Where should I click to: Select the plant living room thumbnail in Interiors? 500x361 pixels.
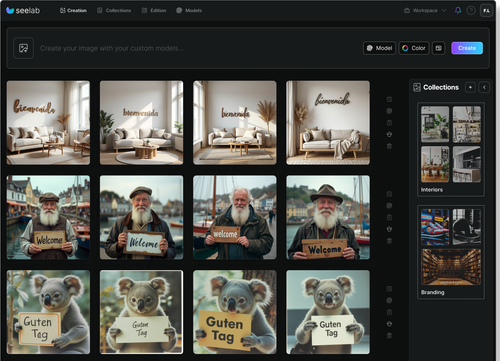pos(435,124)
